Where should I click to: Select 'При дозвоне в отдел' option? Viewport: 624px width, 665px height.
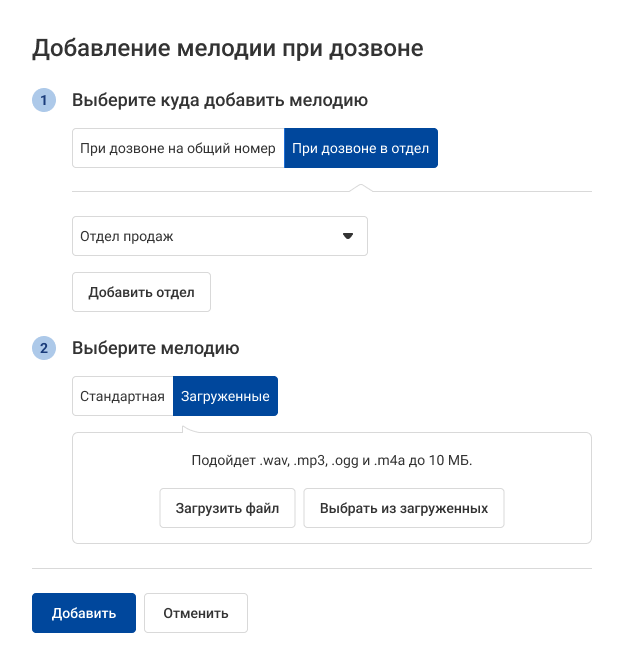[361, 148]
